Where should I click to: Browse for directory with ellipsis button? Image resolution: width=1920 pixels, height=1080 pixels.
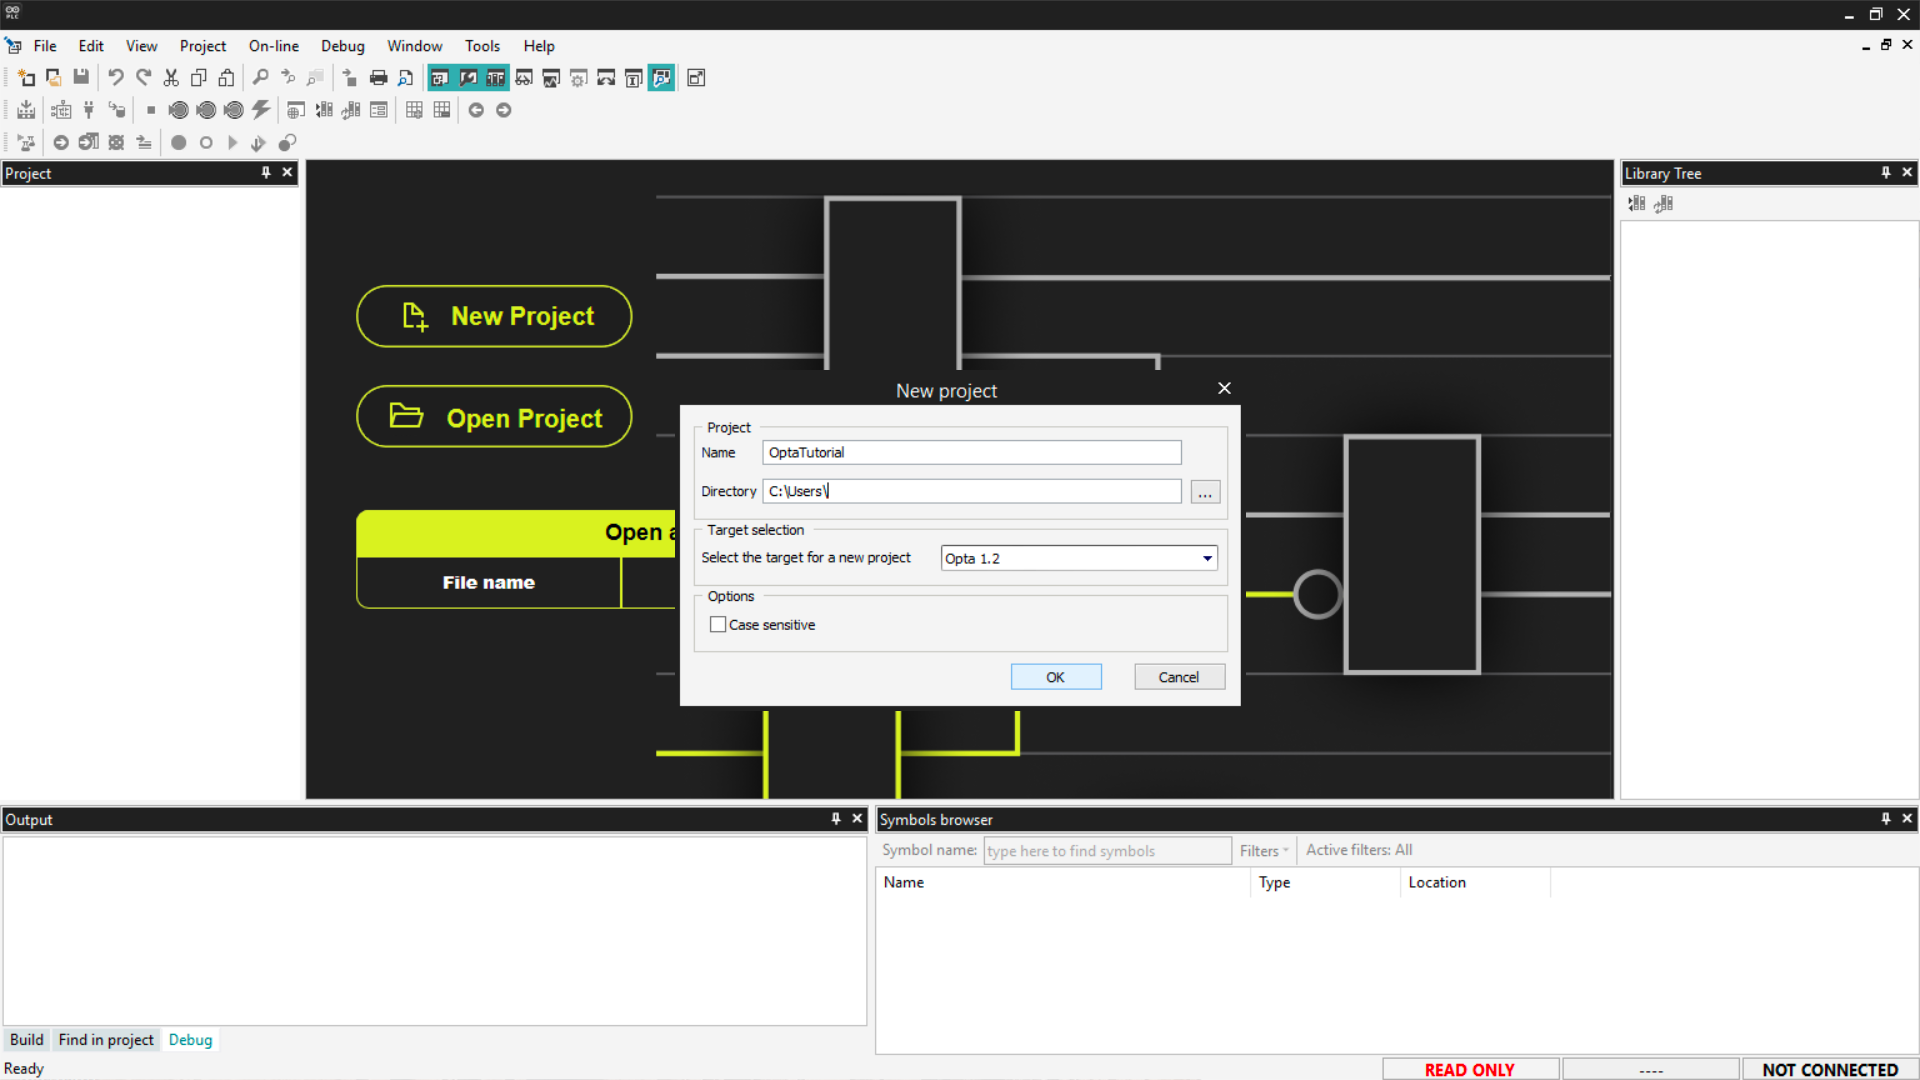(x=1205, y=492)
